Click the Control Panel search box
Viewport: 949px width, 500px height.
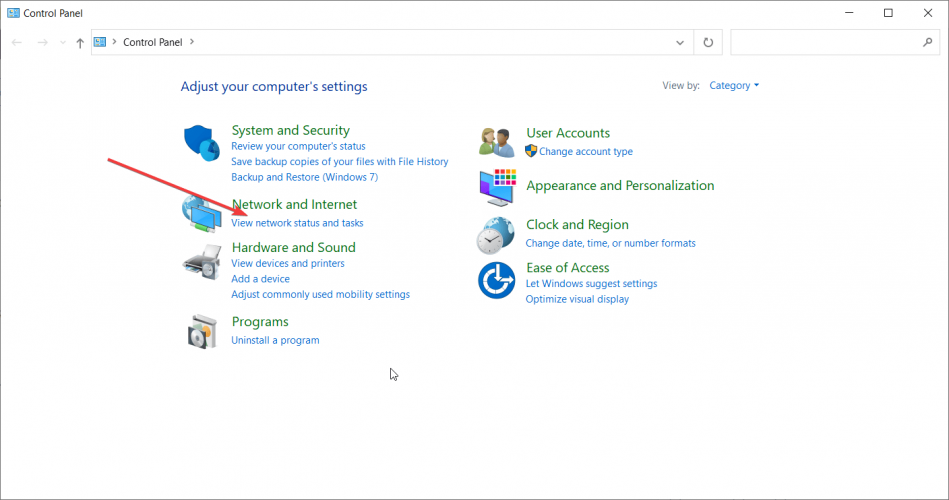click(x=825, y=42)
